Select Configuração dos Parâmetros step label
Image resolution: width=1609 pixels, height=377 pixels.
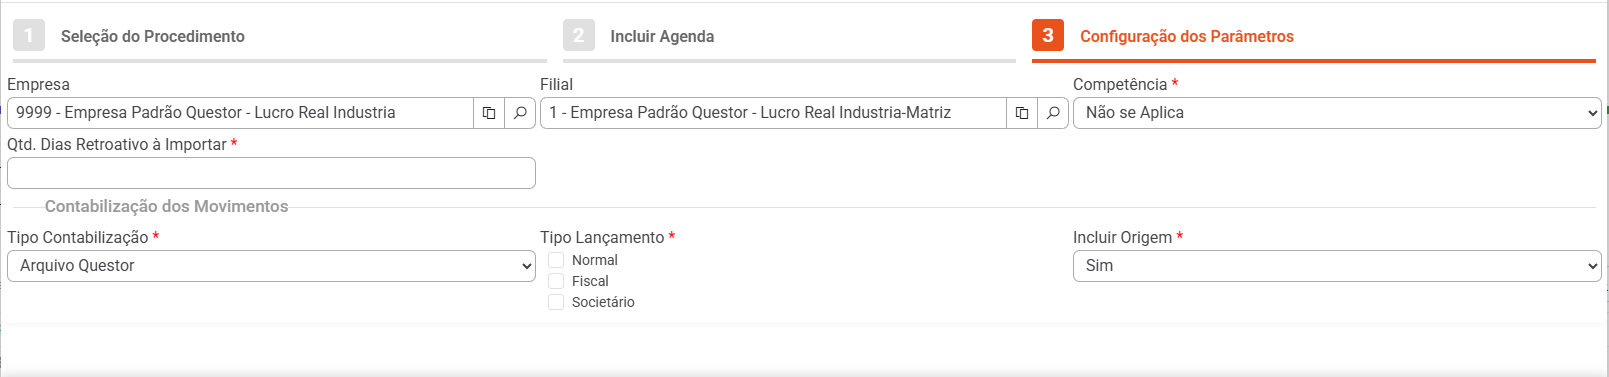click(x=1187, y=36)
